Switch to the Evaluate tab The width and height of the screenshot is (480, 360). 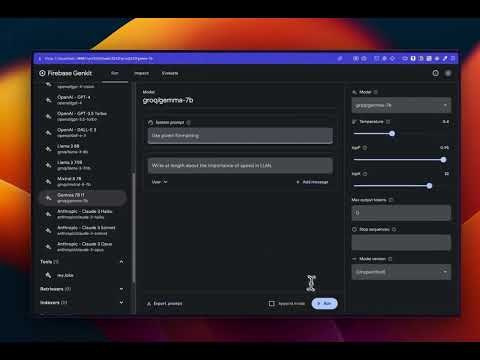click(x=170, y=73)
